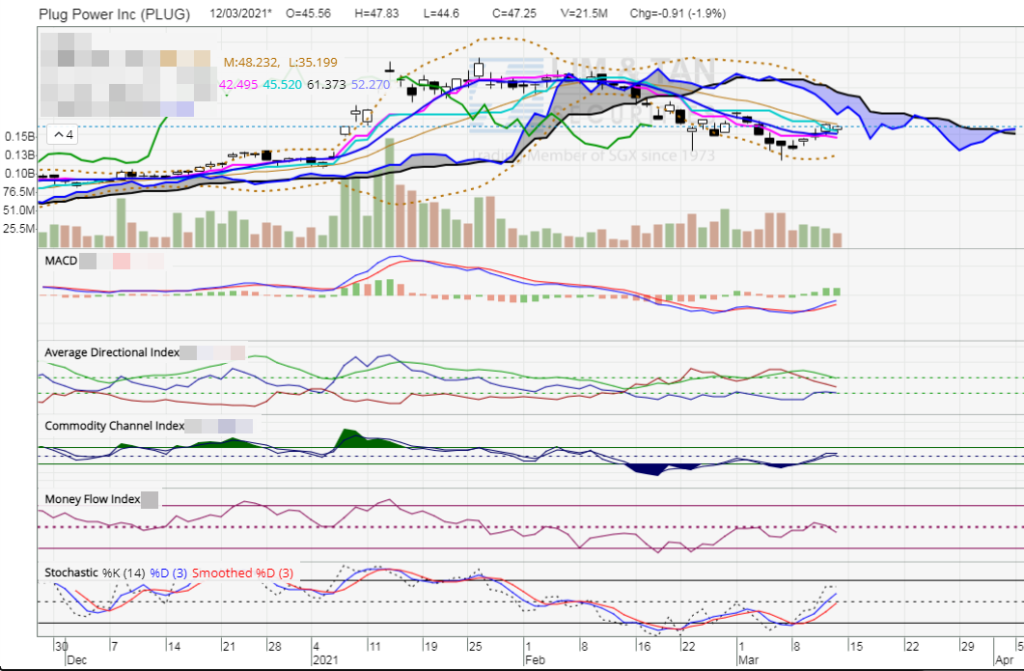Image resolution: width=1024 pixels, height=671 pixels.
Task: Click the "0.13B" volume axis label
Action: click(x=19, y=155)
